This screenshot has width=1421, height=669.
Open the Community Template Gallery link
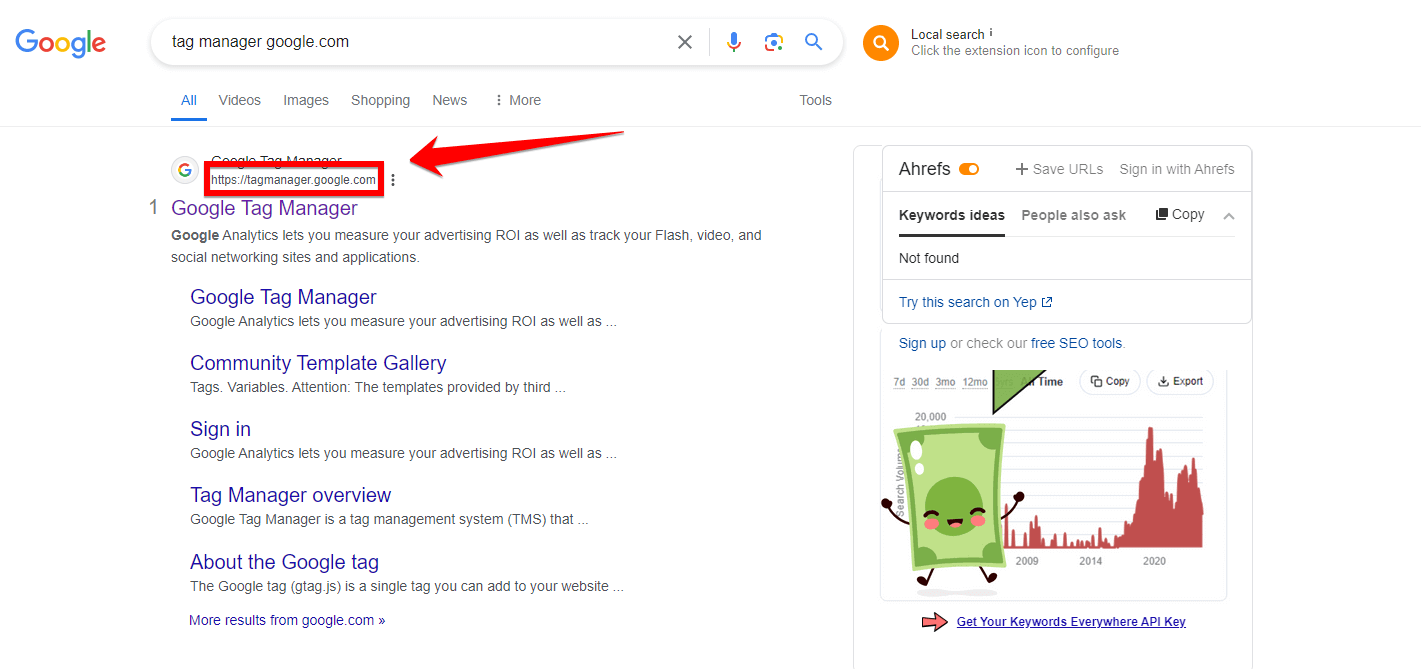pyautogui.click(x=318, y=363)
